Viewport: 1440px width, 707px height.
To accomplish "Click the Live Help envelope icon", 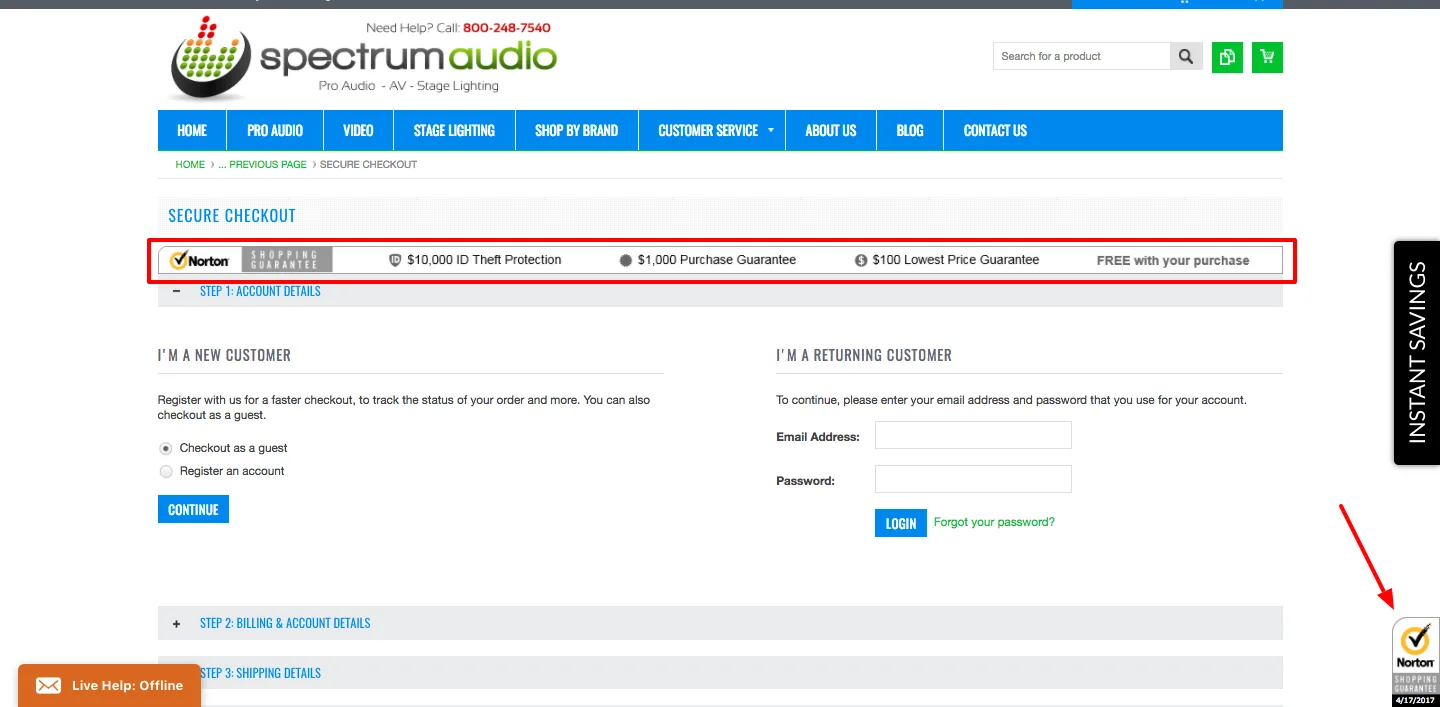I will pos(49,685).
